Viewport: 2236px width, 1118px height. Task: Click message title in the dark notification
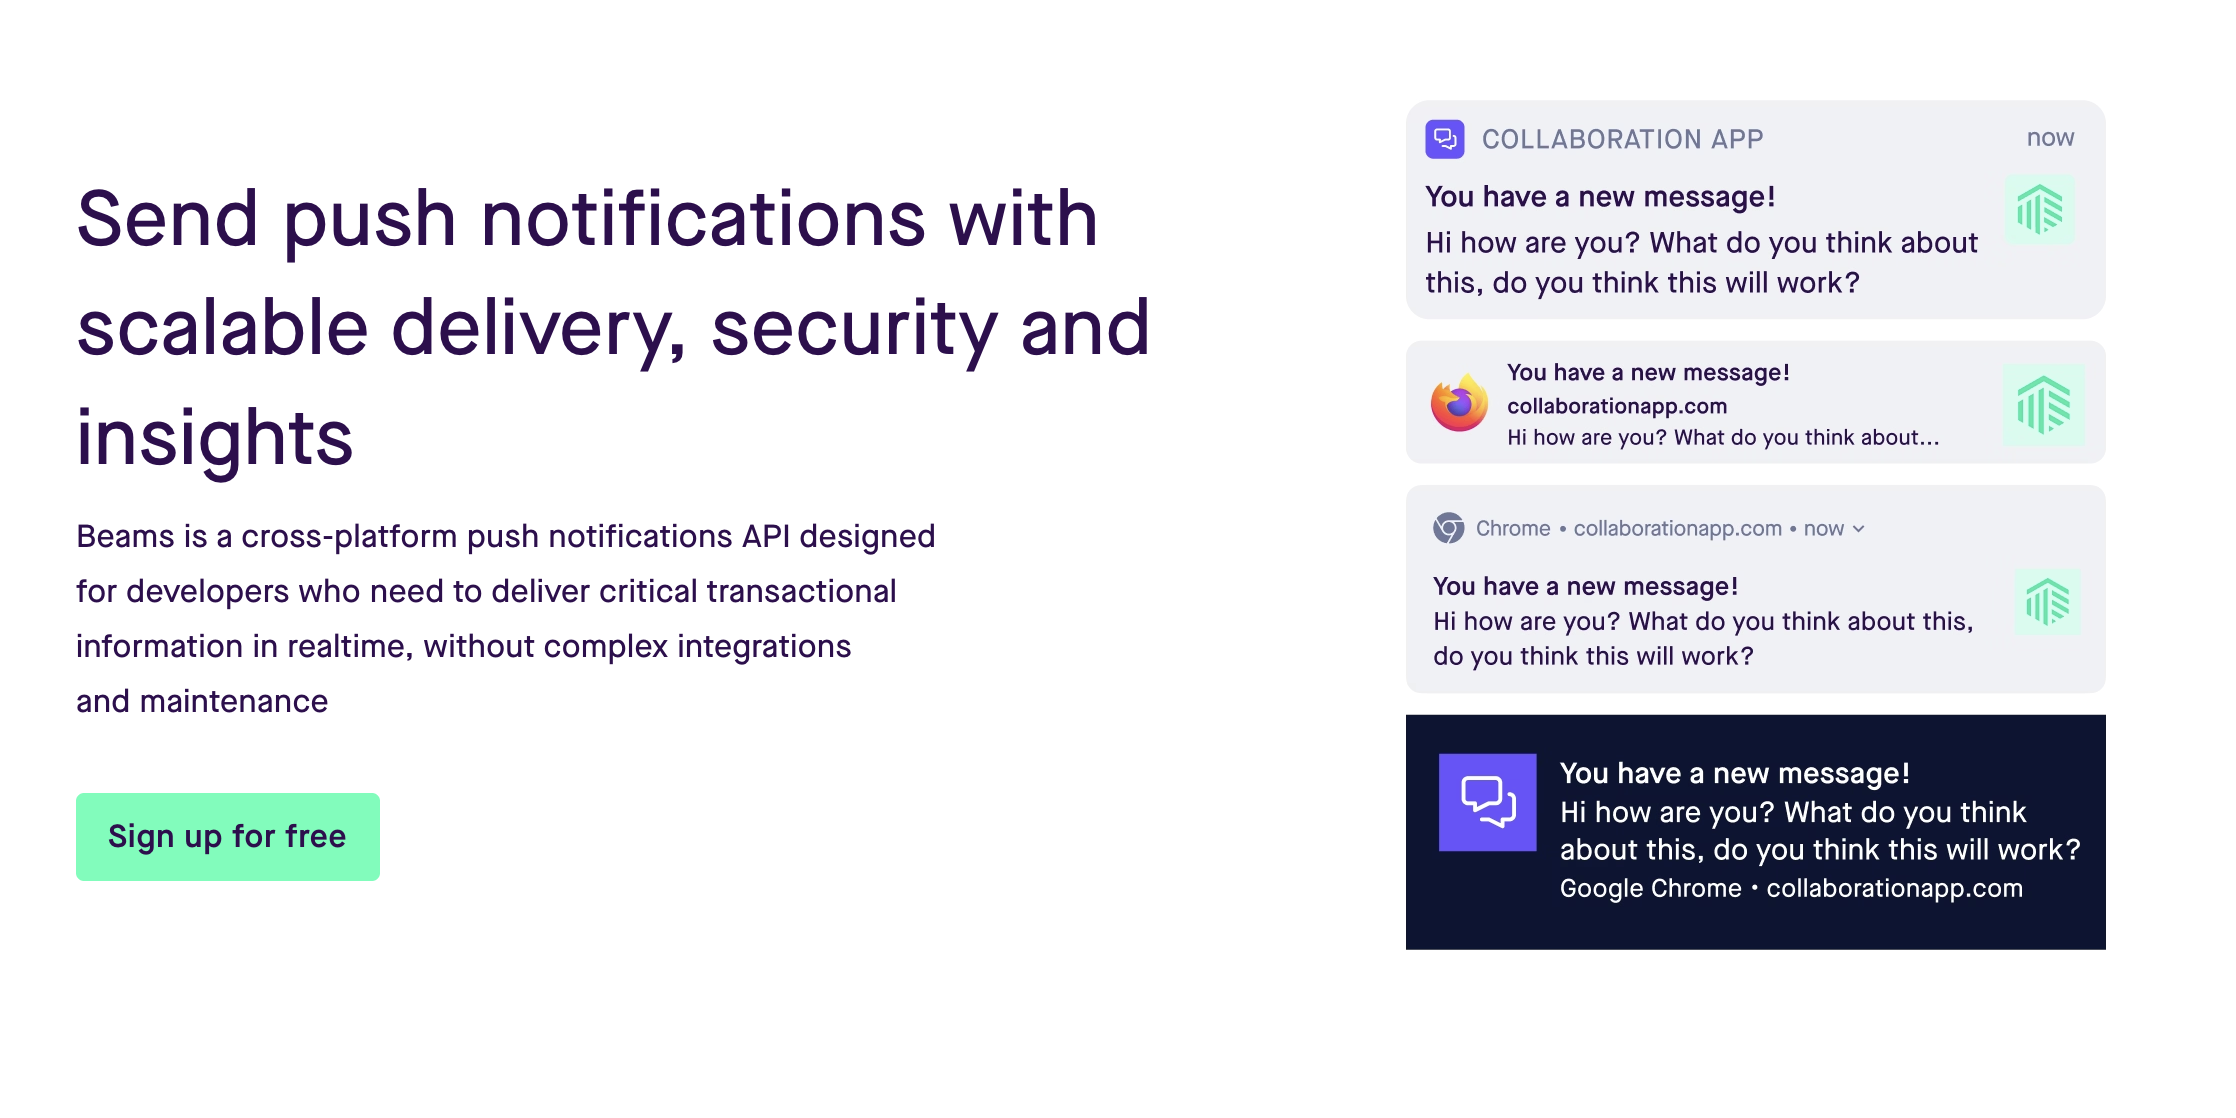pos(1734,773)
